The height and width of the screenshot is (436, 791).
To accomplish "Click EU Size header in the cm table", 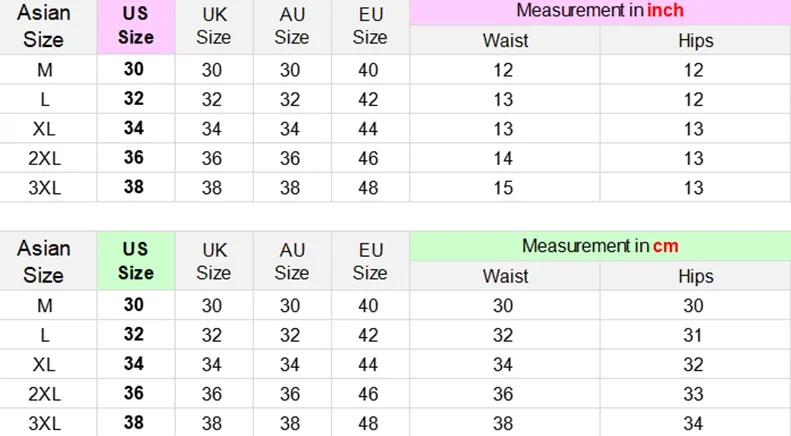I will point(370,261).
